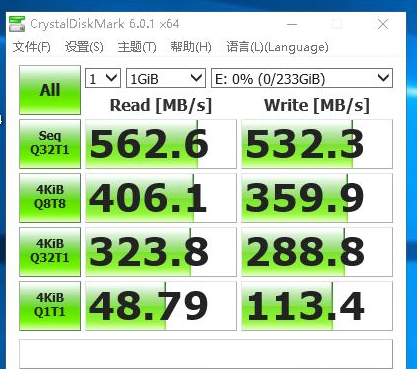The width and height of the screenshot is (417, 369).
Task: Expand the test count dropdown showing 1
Action: tap(103, 78)
